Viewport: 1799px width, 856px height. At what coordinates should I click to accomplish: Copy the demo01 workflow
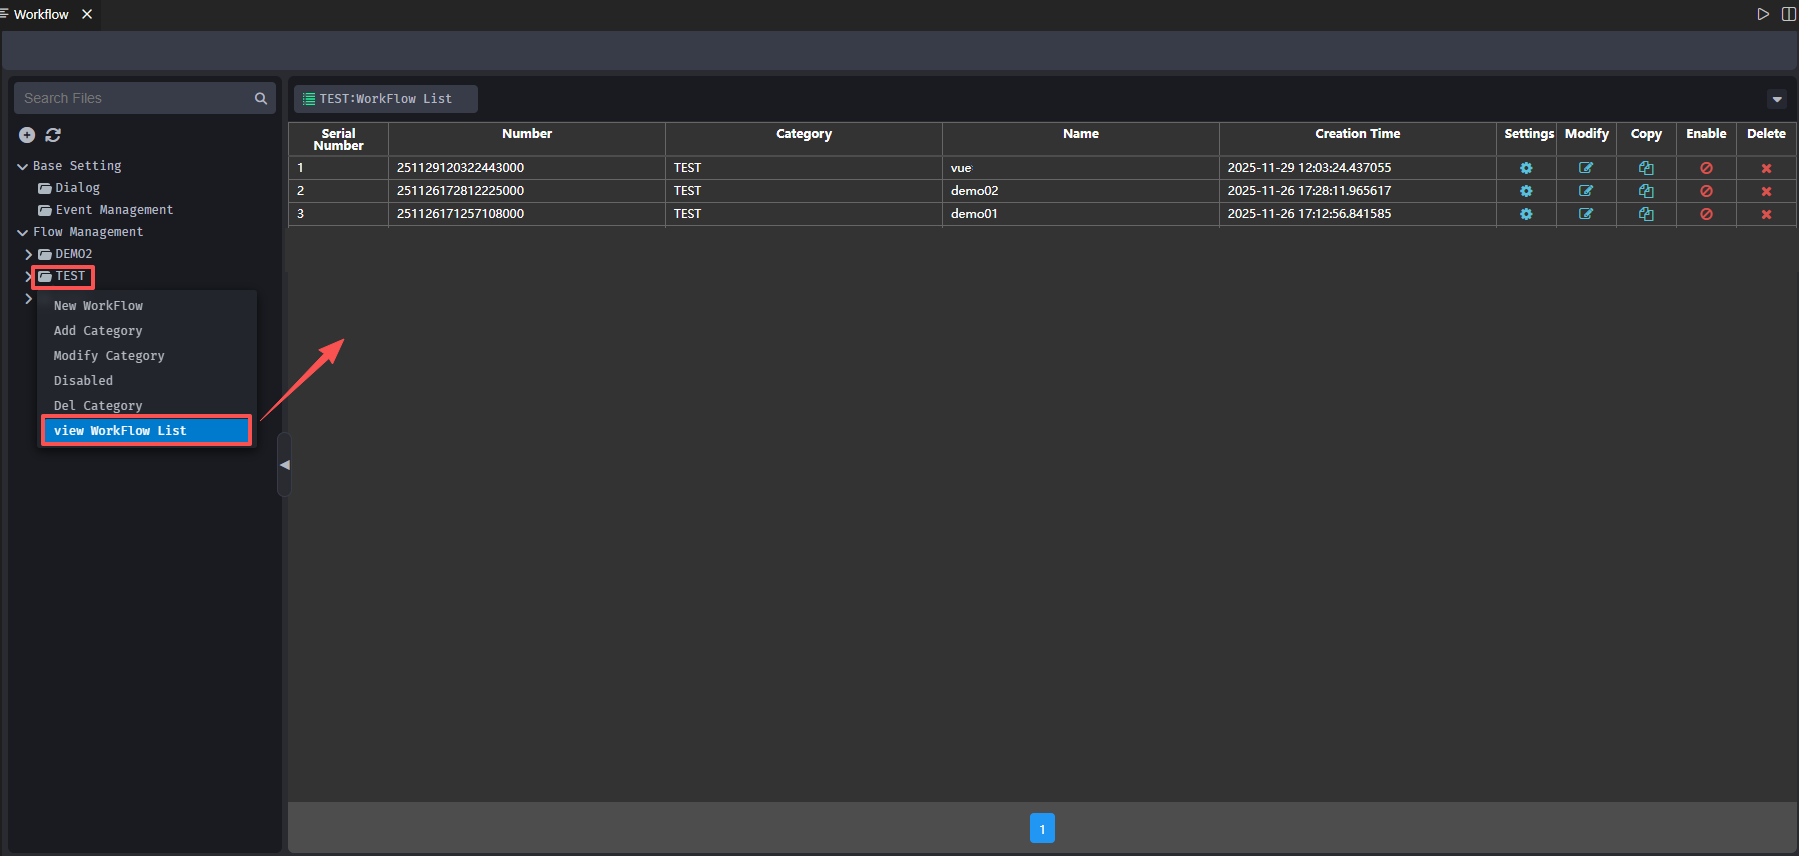pos(1646,214)
